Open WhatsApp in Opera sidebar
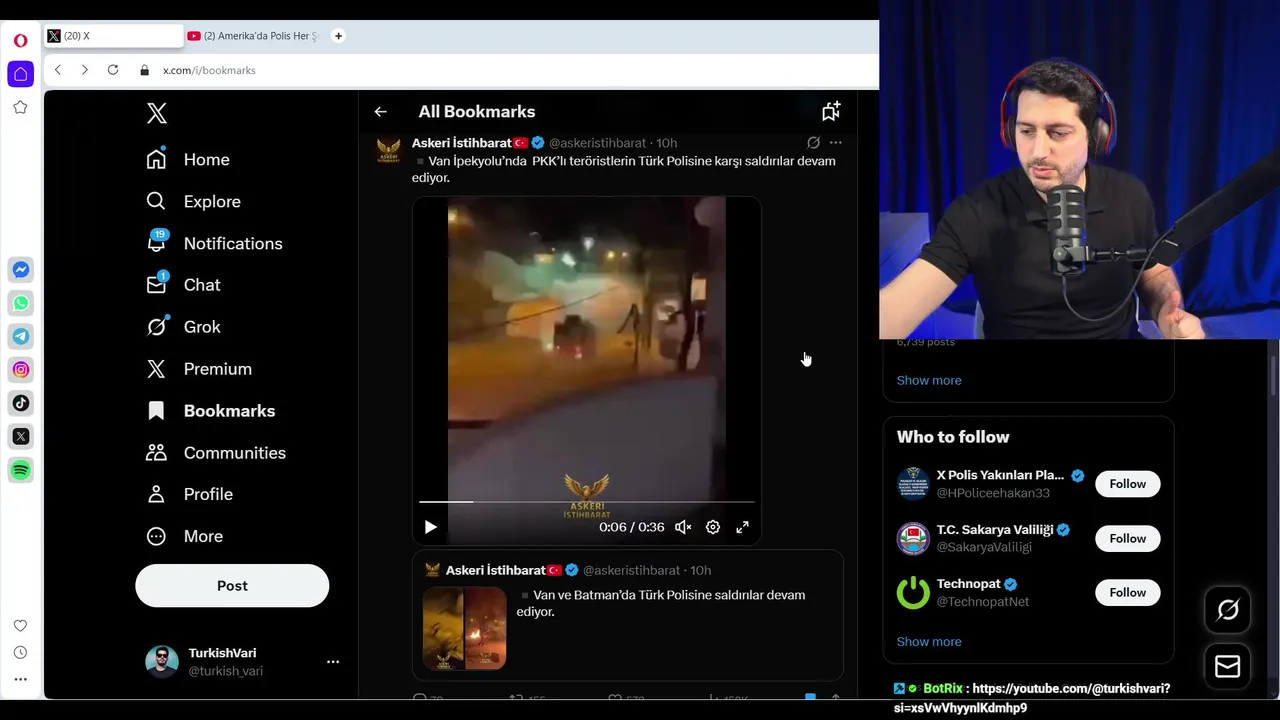 click(x=21, y=303)
